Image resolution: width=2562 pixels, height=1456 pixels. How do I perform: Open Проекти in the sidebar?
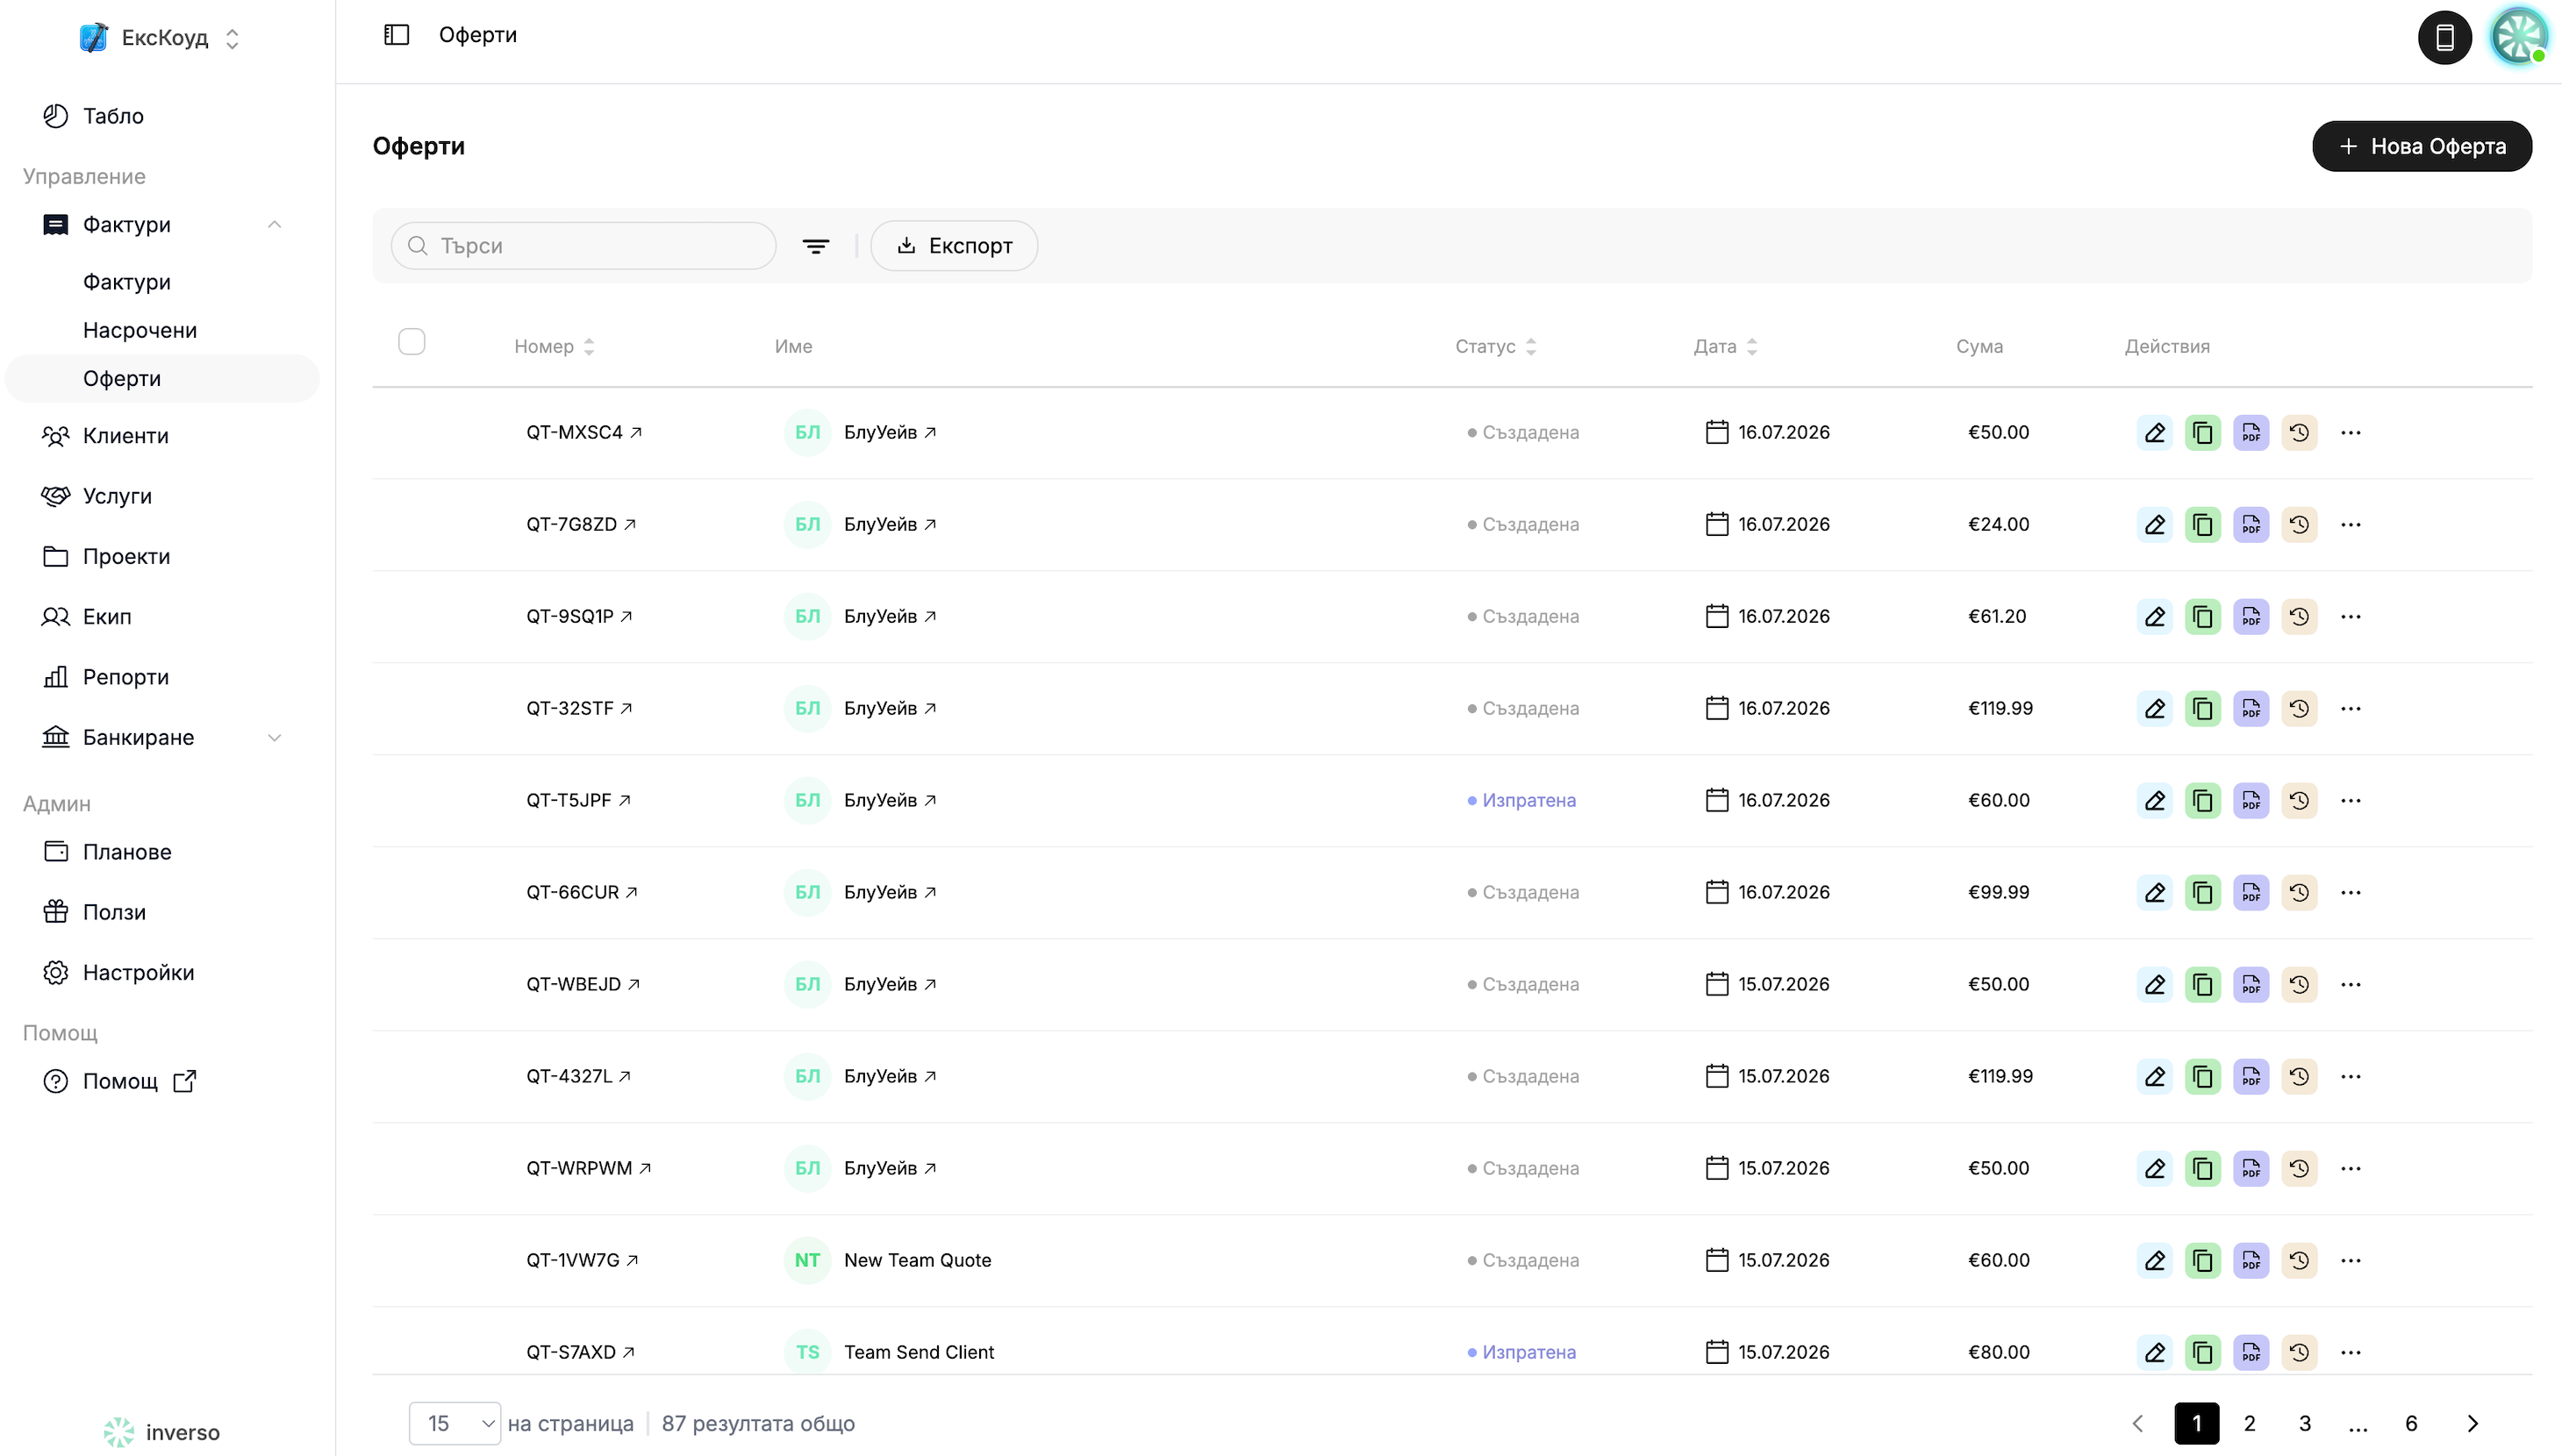click(x=162, y=557)
